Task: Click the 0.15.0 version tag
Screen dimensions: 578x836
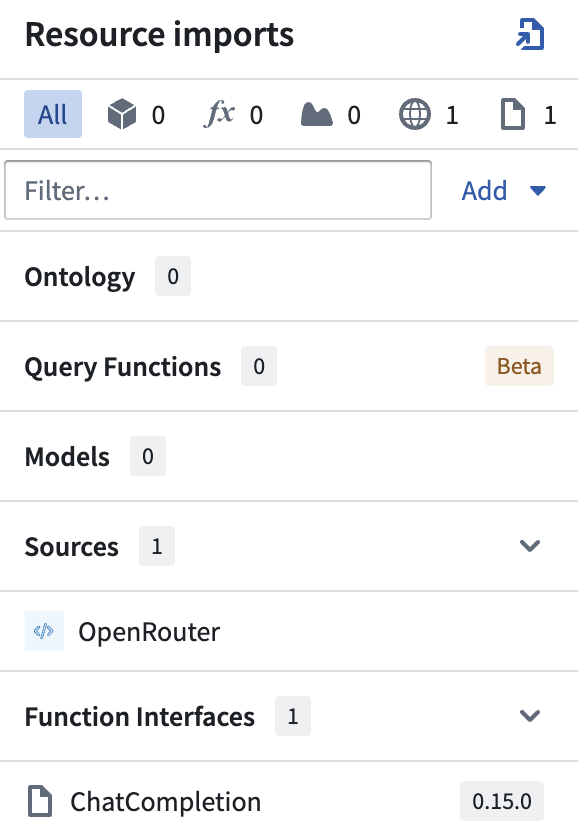Action: [502, 801]
